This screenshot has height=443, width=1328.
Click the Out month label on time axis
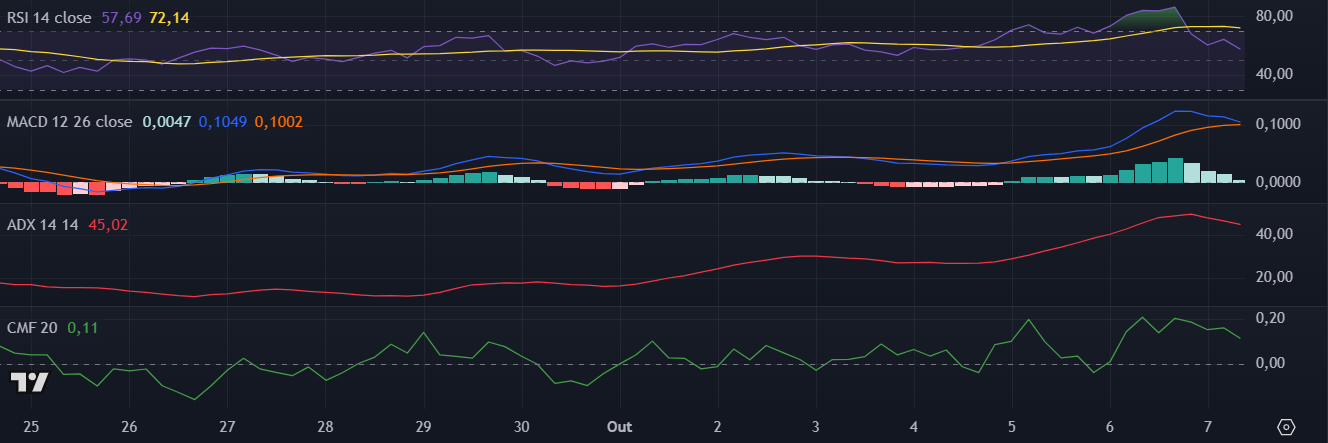[620, 427]
